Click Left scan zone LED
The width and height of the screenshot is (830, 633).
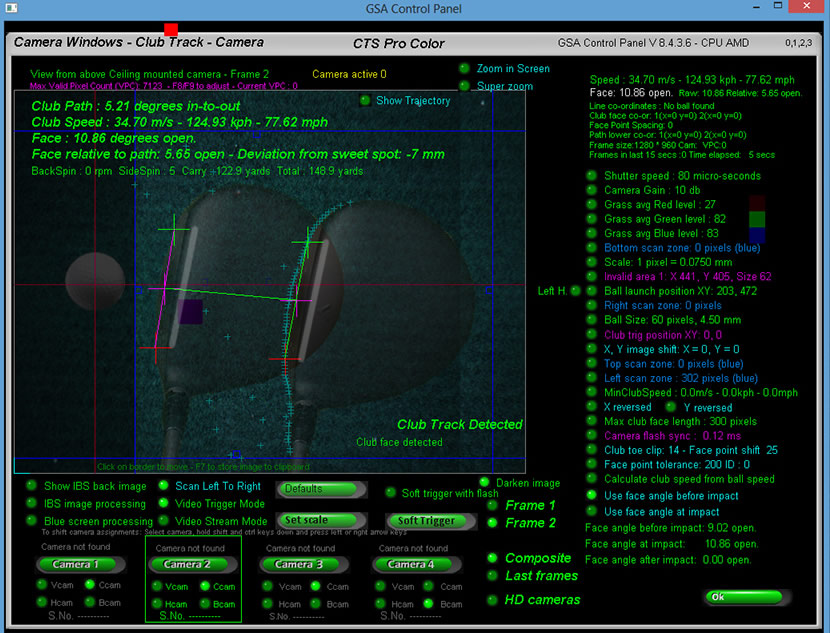coord(592,377)
